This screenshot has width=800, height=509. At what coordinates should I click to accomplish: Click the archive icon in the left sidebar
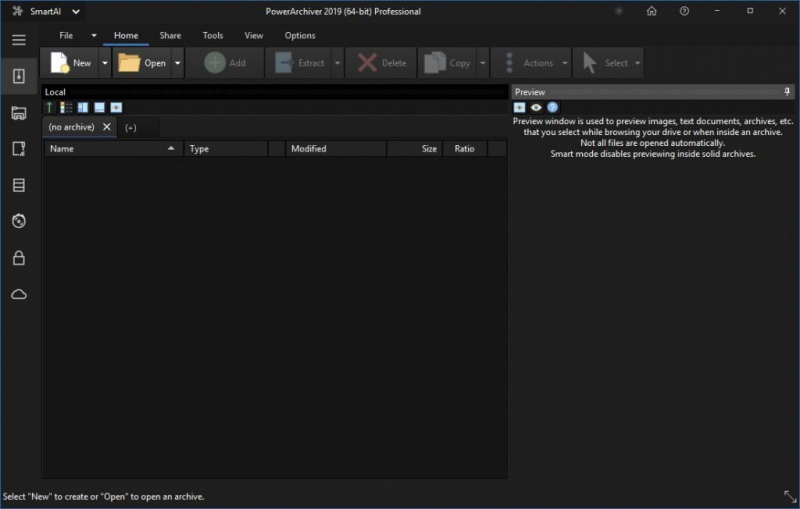[18, 76]
